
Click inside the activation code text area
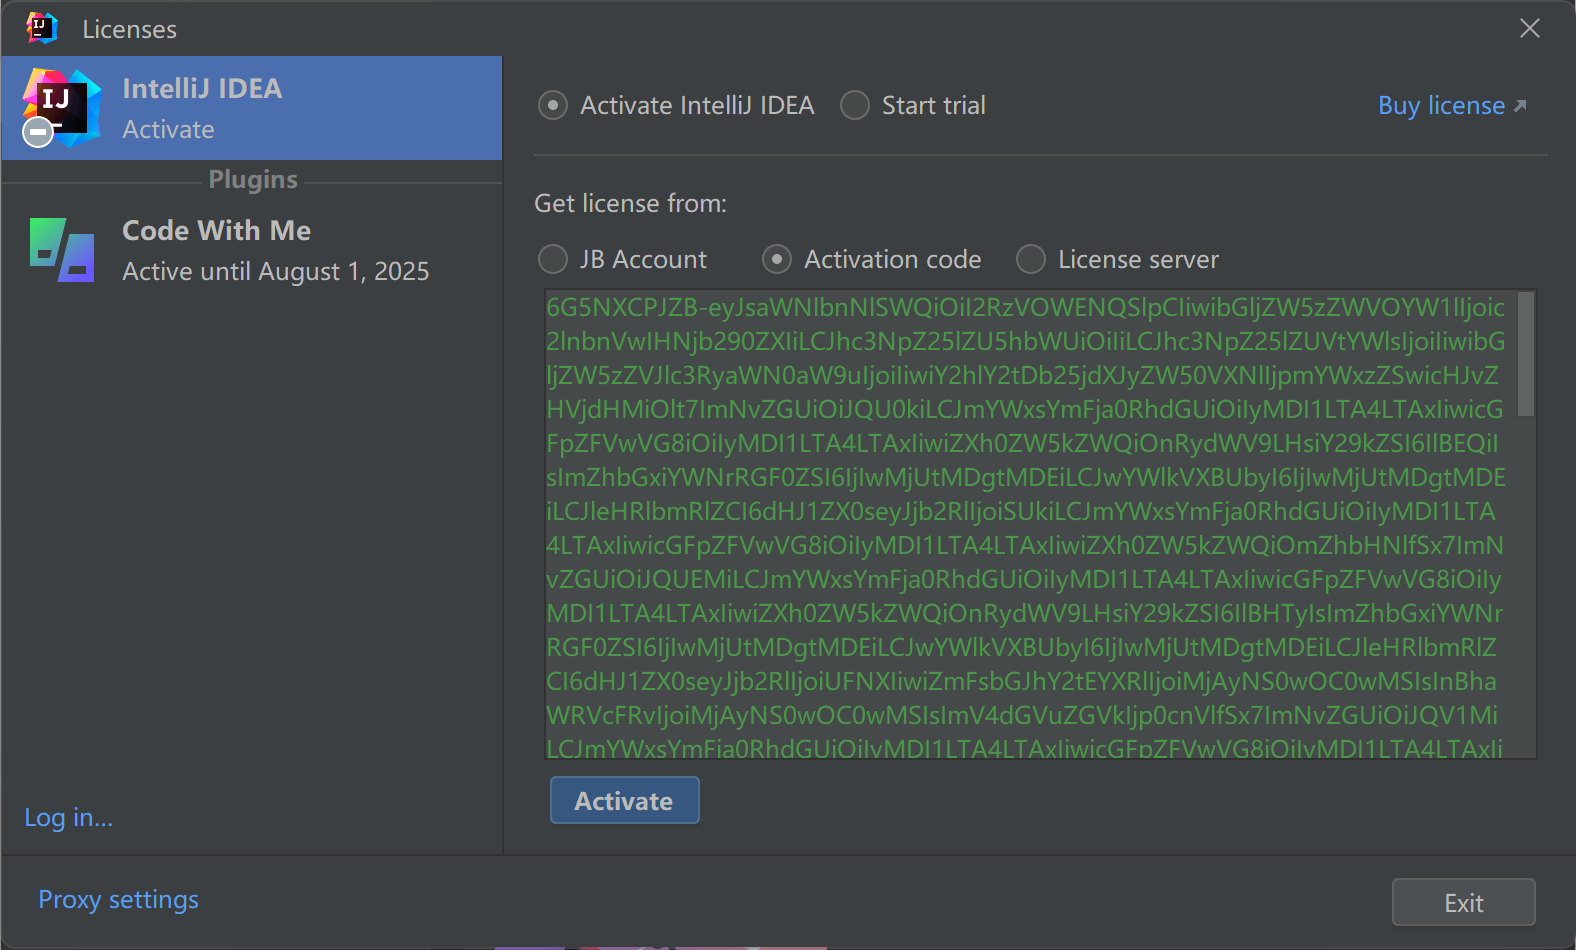(1030, 525)
